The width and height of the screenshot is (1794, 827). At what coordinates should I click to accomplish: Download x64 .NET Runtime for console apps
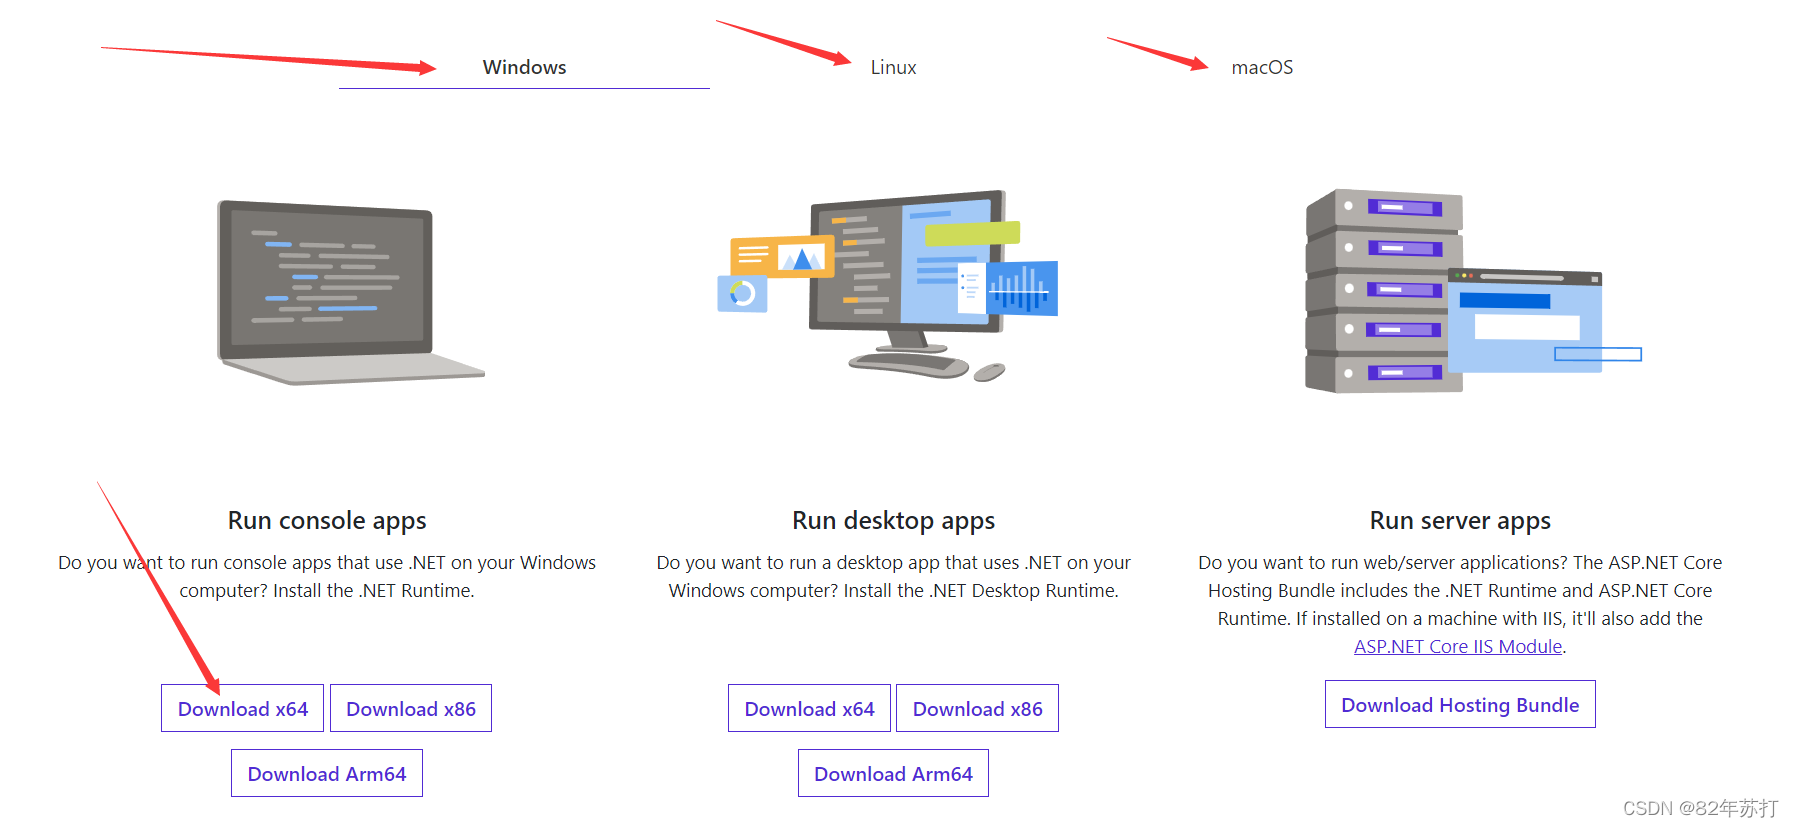point(243,708)
